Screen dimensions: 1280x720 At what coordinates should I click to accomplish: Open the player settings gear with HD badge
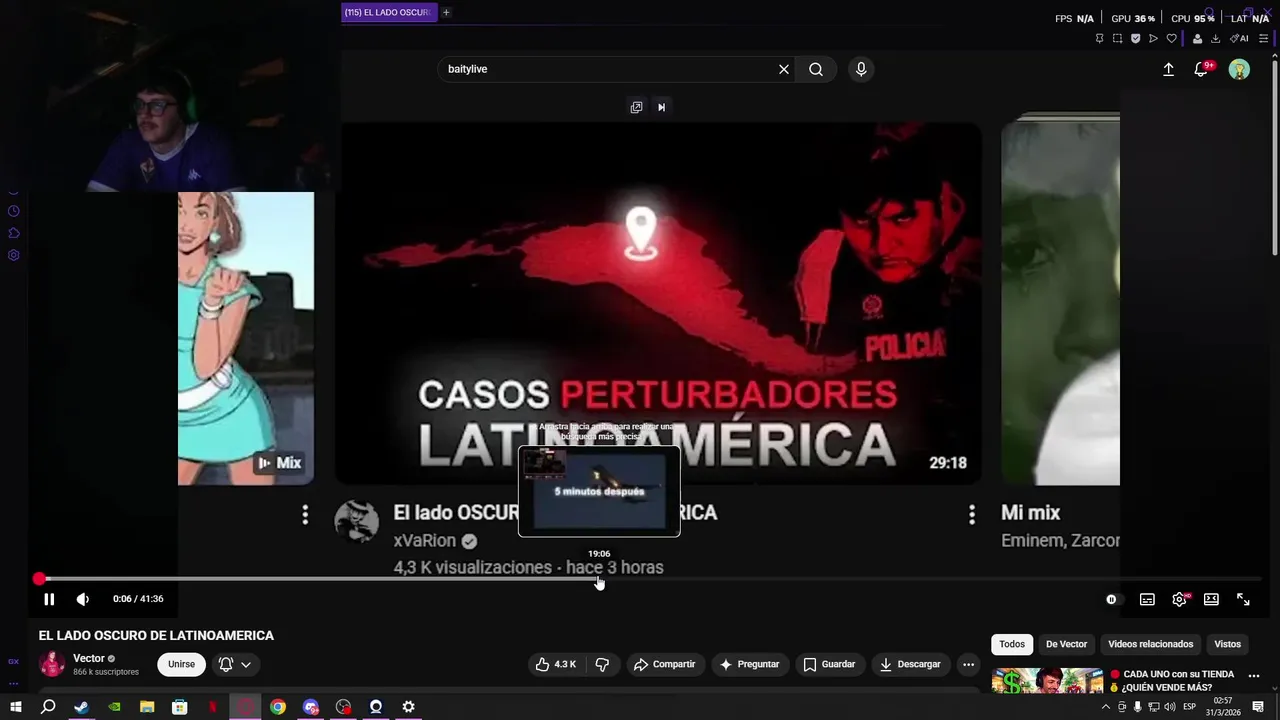1180,599
